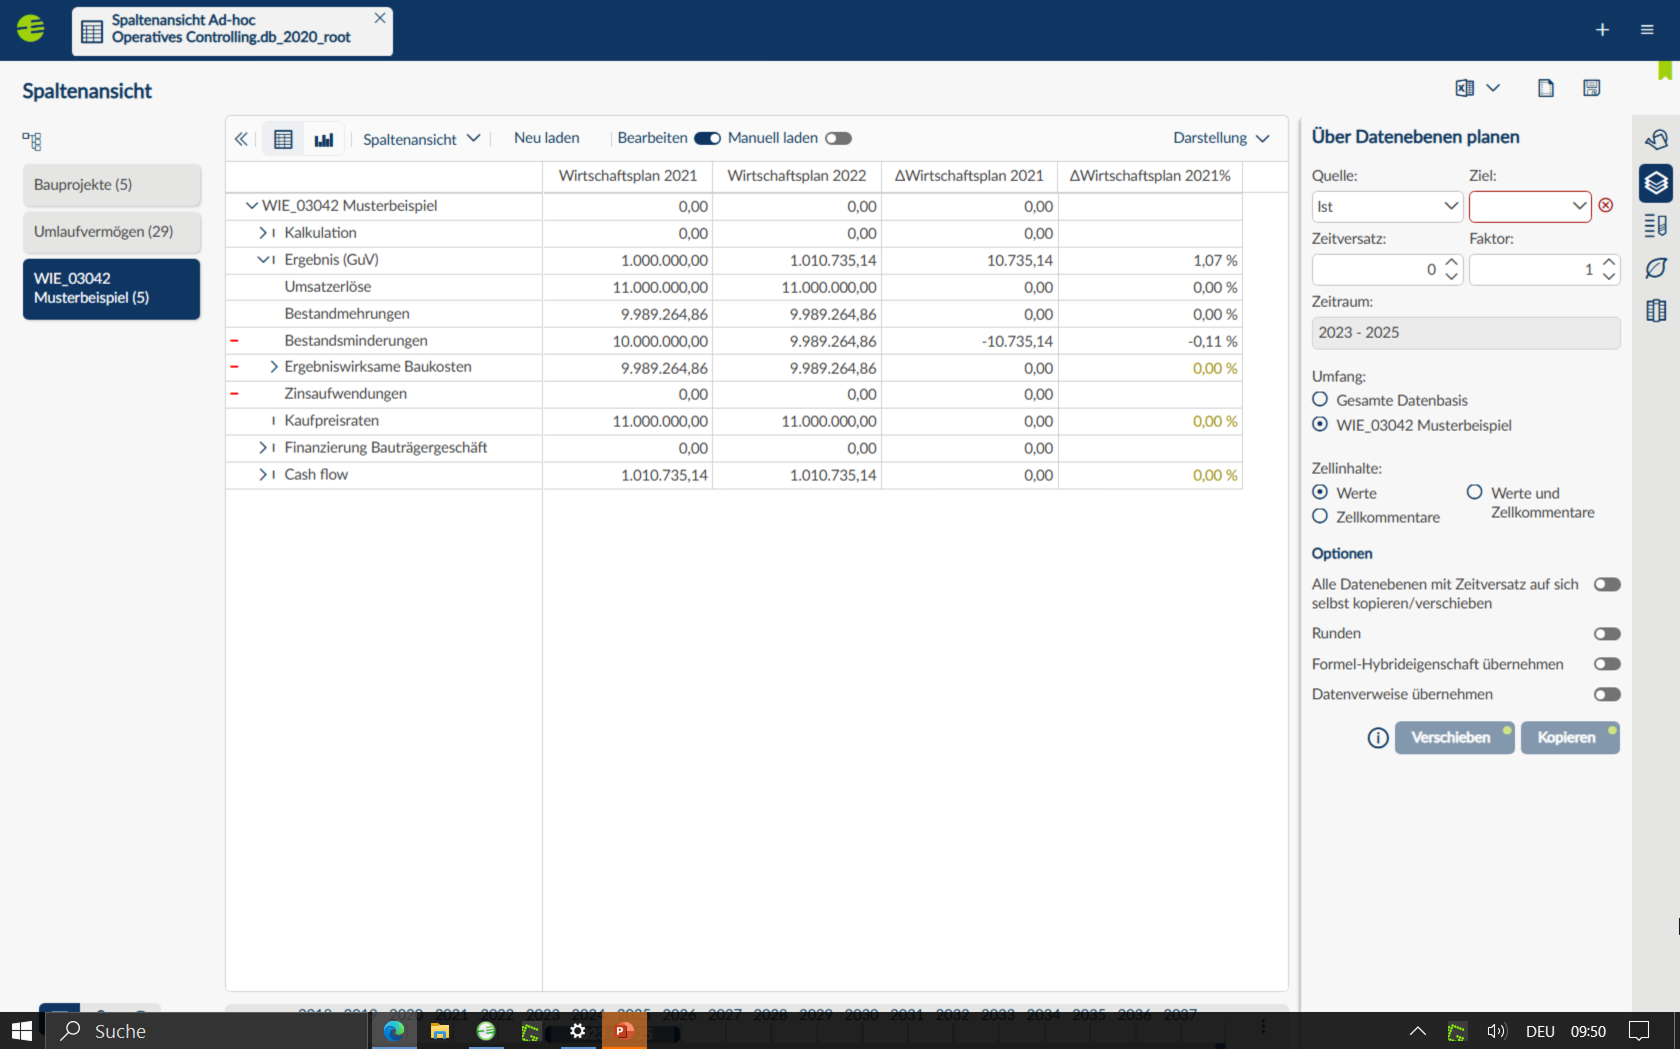
Task: Open the hamburger menu at top right
Action: [x=1647, y=30]
